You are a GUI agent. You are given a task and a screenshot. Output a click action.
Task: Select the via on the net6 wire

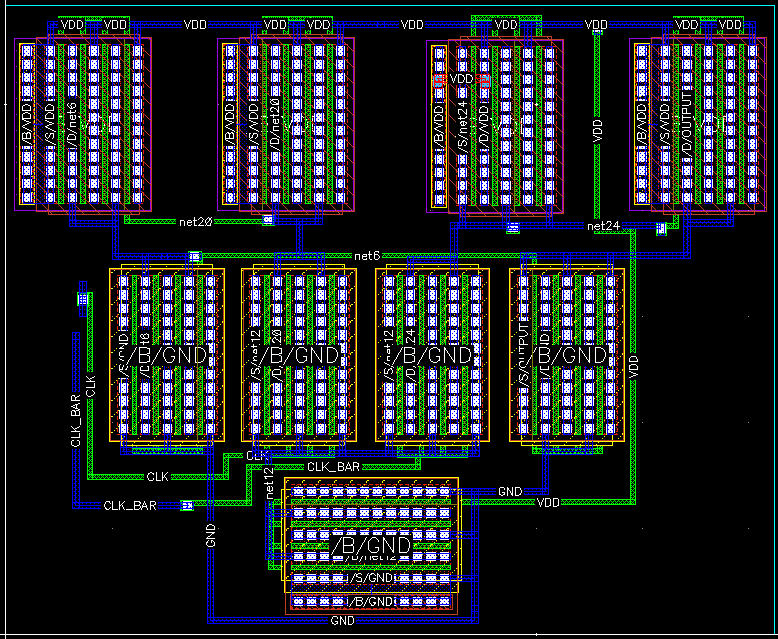click(195, 256)
